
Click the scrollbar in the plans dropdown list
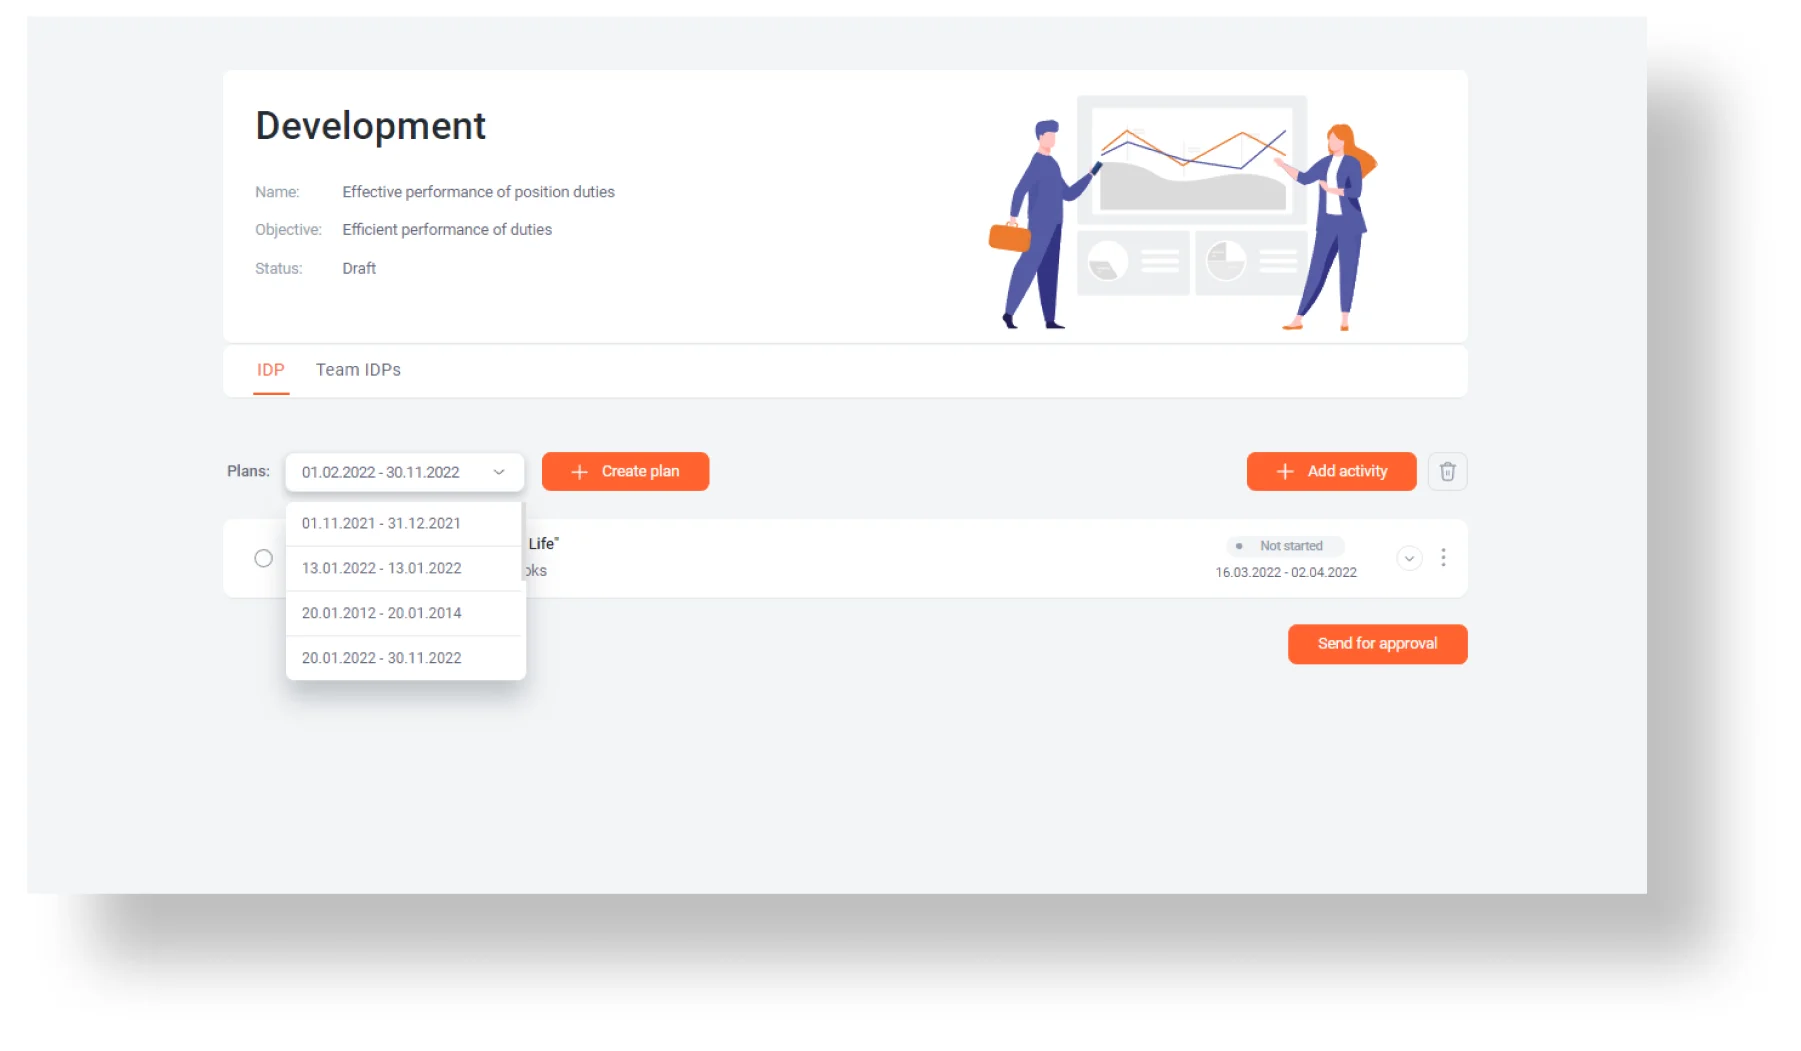click(523, 542)
